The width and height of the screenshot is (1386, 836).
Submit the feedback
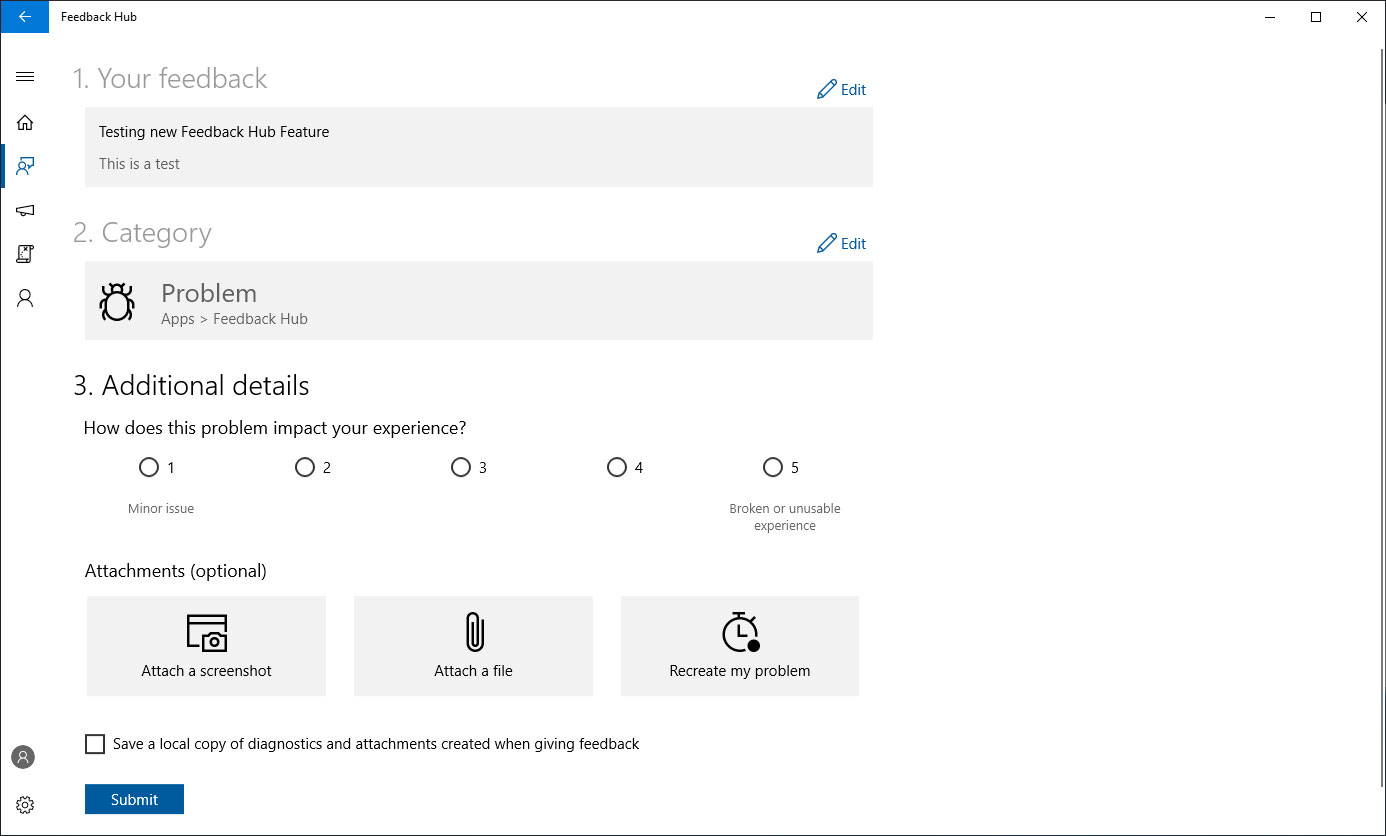(134, 799)
